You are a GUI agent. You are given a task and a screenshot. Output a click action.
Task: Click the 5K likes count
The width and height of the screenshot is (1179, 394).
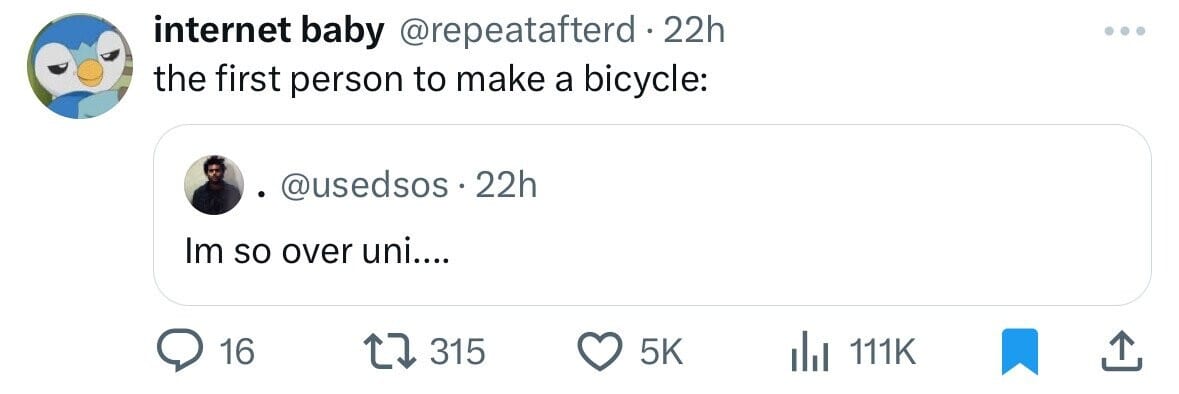(x=661, y=352)
